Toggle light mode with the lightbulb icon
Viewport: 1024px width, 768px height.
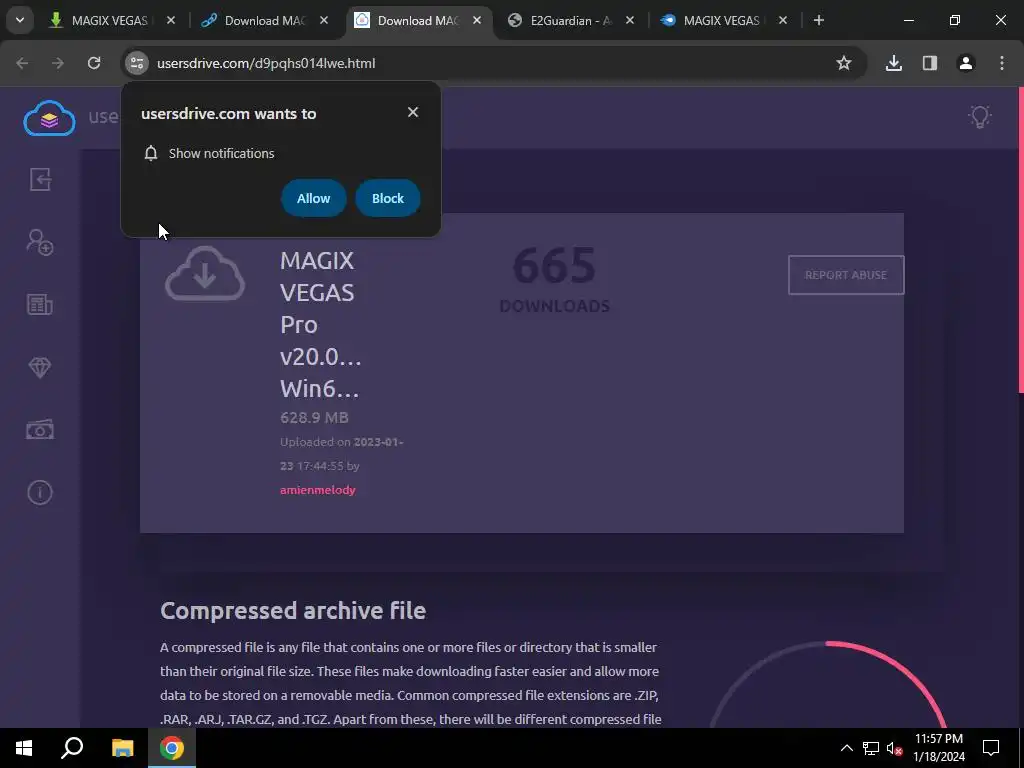point(980,117)
